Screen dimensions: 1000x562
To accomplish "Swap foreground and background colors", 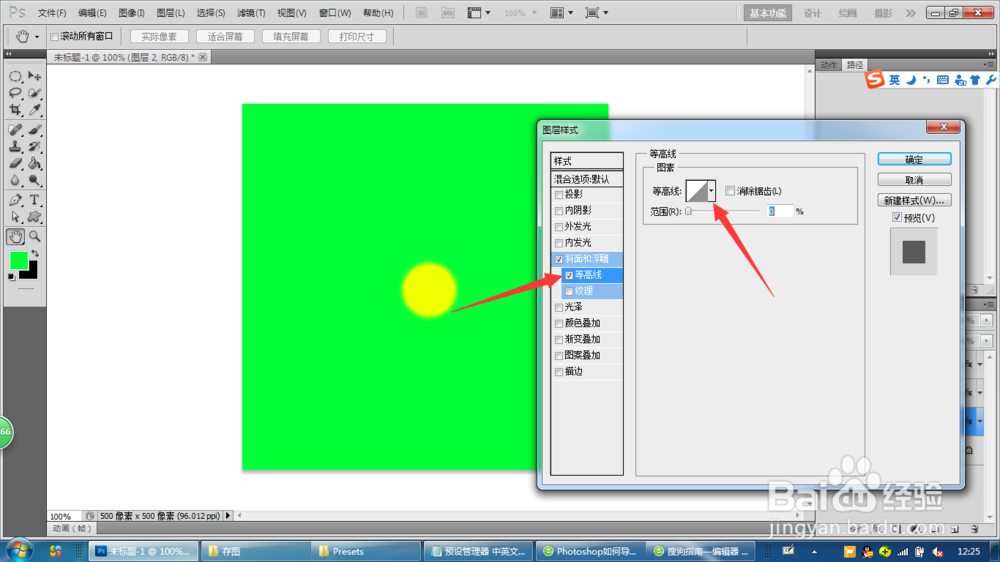I will [x=35, y=253].
